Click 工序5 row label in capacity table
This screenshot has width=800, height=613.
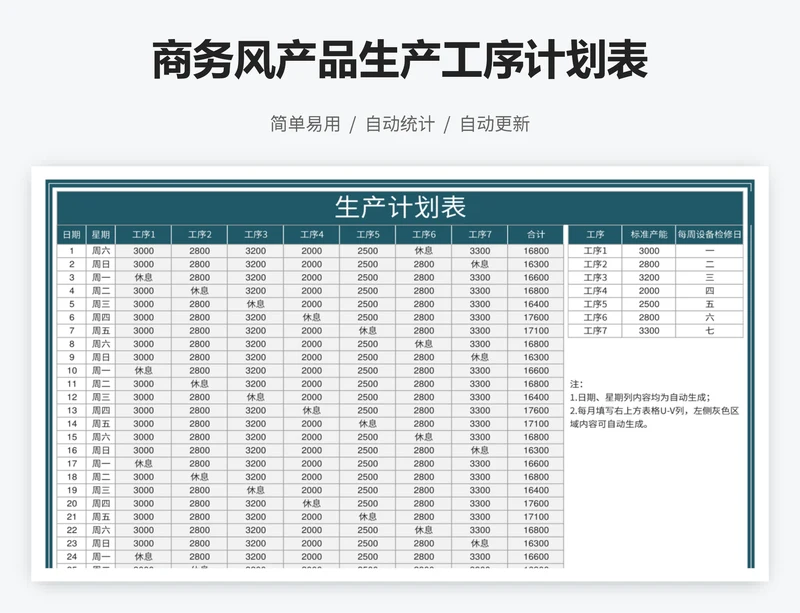(x=595, y=304)
